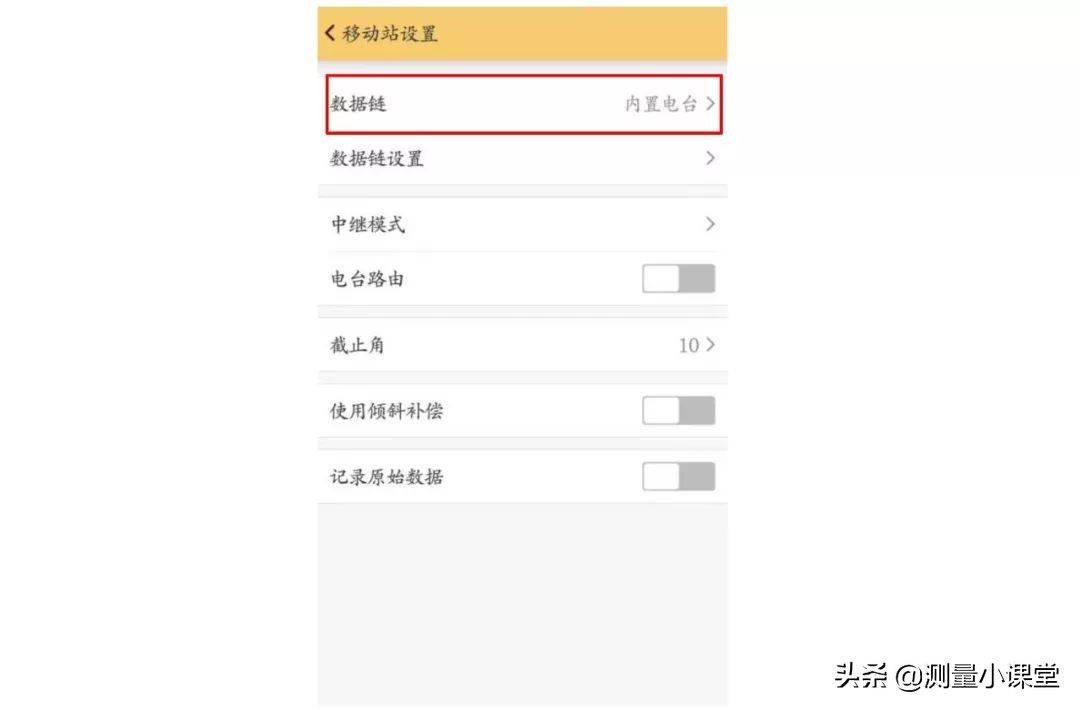This screenshot has width=1080, height=710.
Task: Enter the 中继模式 relay mode settings
Action: (520, 224)
